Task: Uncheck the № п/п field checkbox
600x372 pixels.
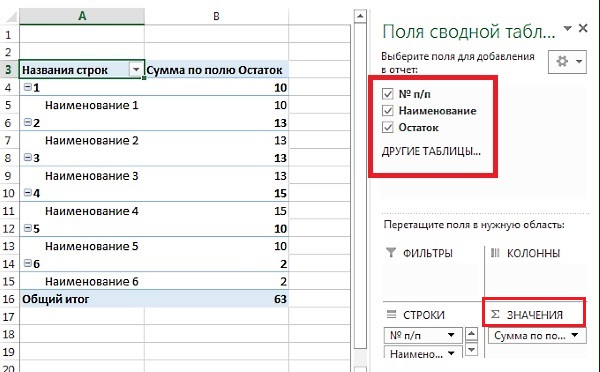Action: [388, 94]
